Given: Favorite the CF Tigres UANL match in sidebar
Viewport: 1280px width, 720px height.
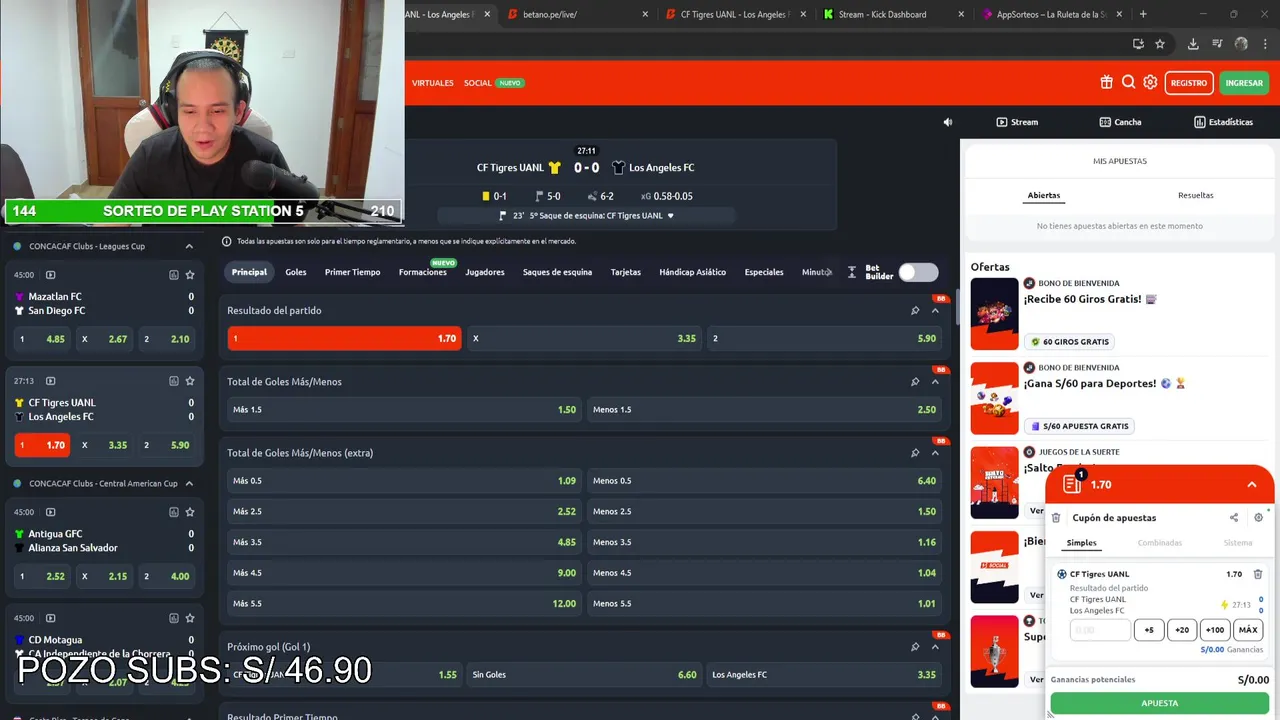Looking at the screenshot, I should 190,381.
